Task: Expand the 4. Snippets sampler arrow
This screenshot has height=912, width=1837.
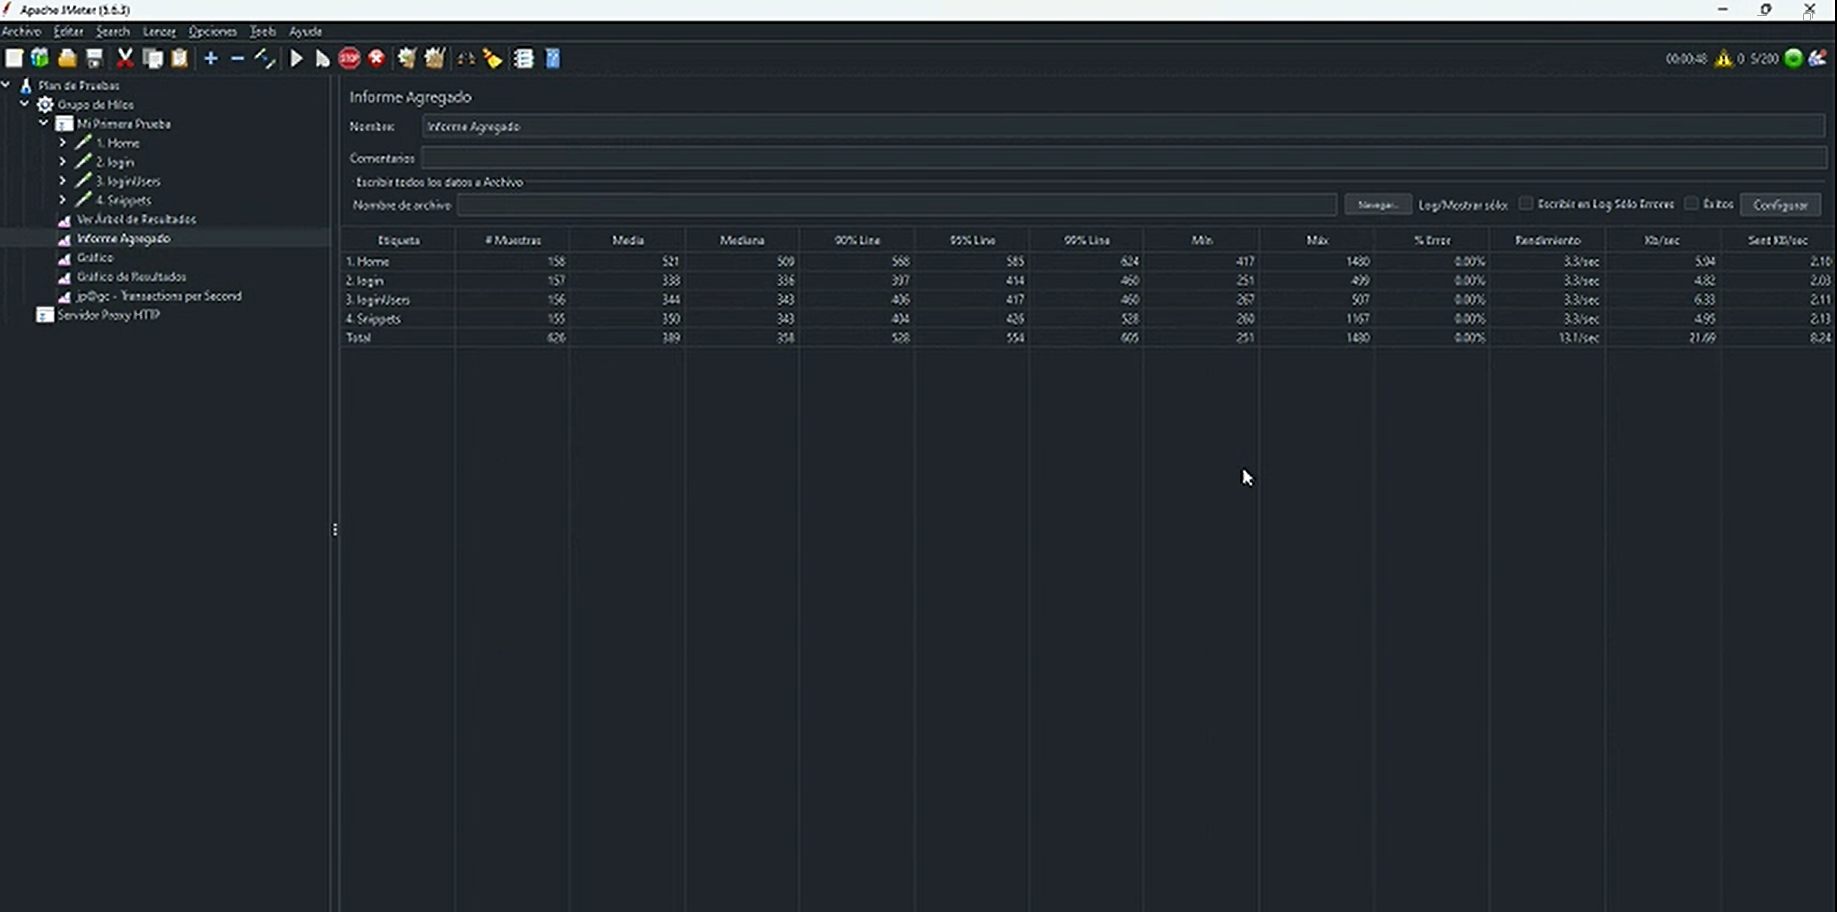Action: [x=63, y=200]
